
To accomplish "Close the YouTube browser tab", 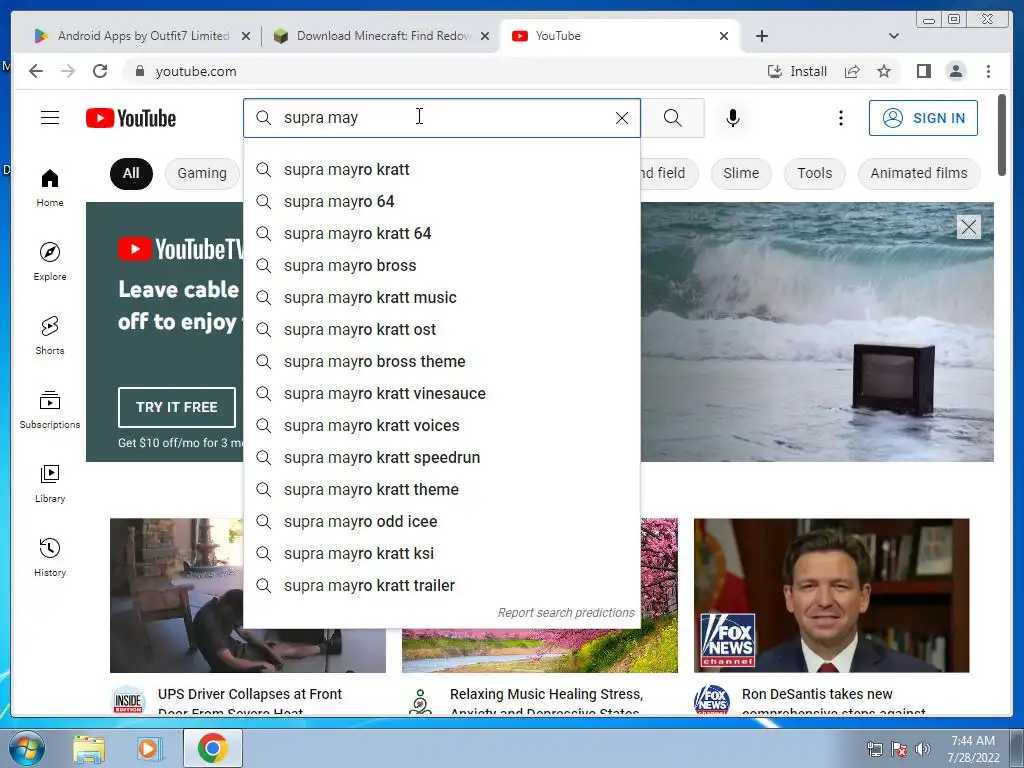I will [724, 36].
